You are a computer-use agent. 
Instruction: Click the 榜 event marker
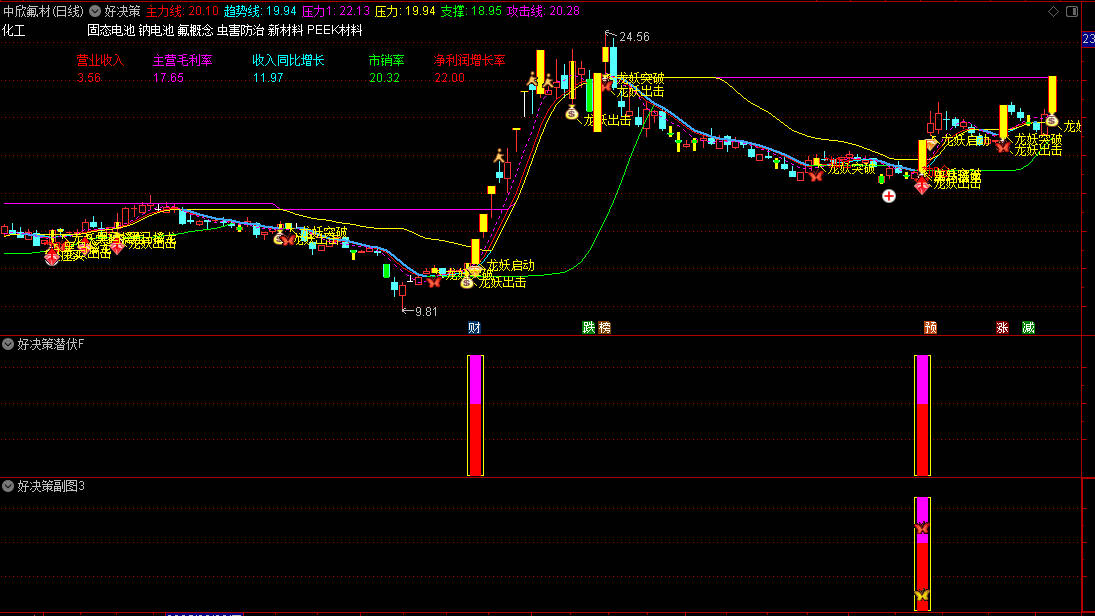(604, 328)
